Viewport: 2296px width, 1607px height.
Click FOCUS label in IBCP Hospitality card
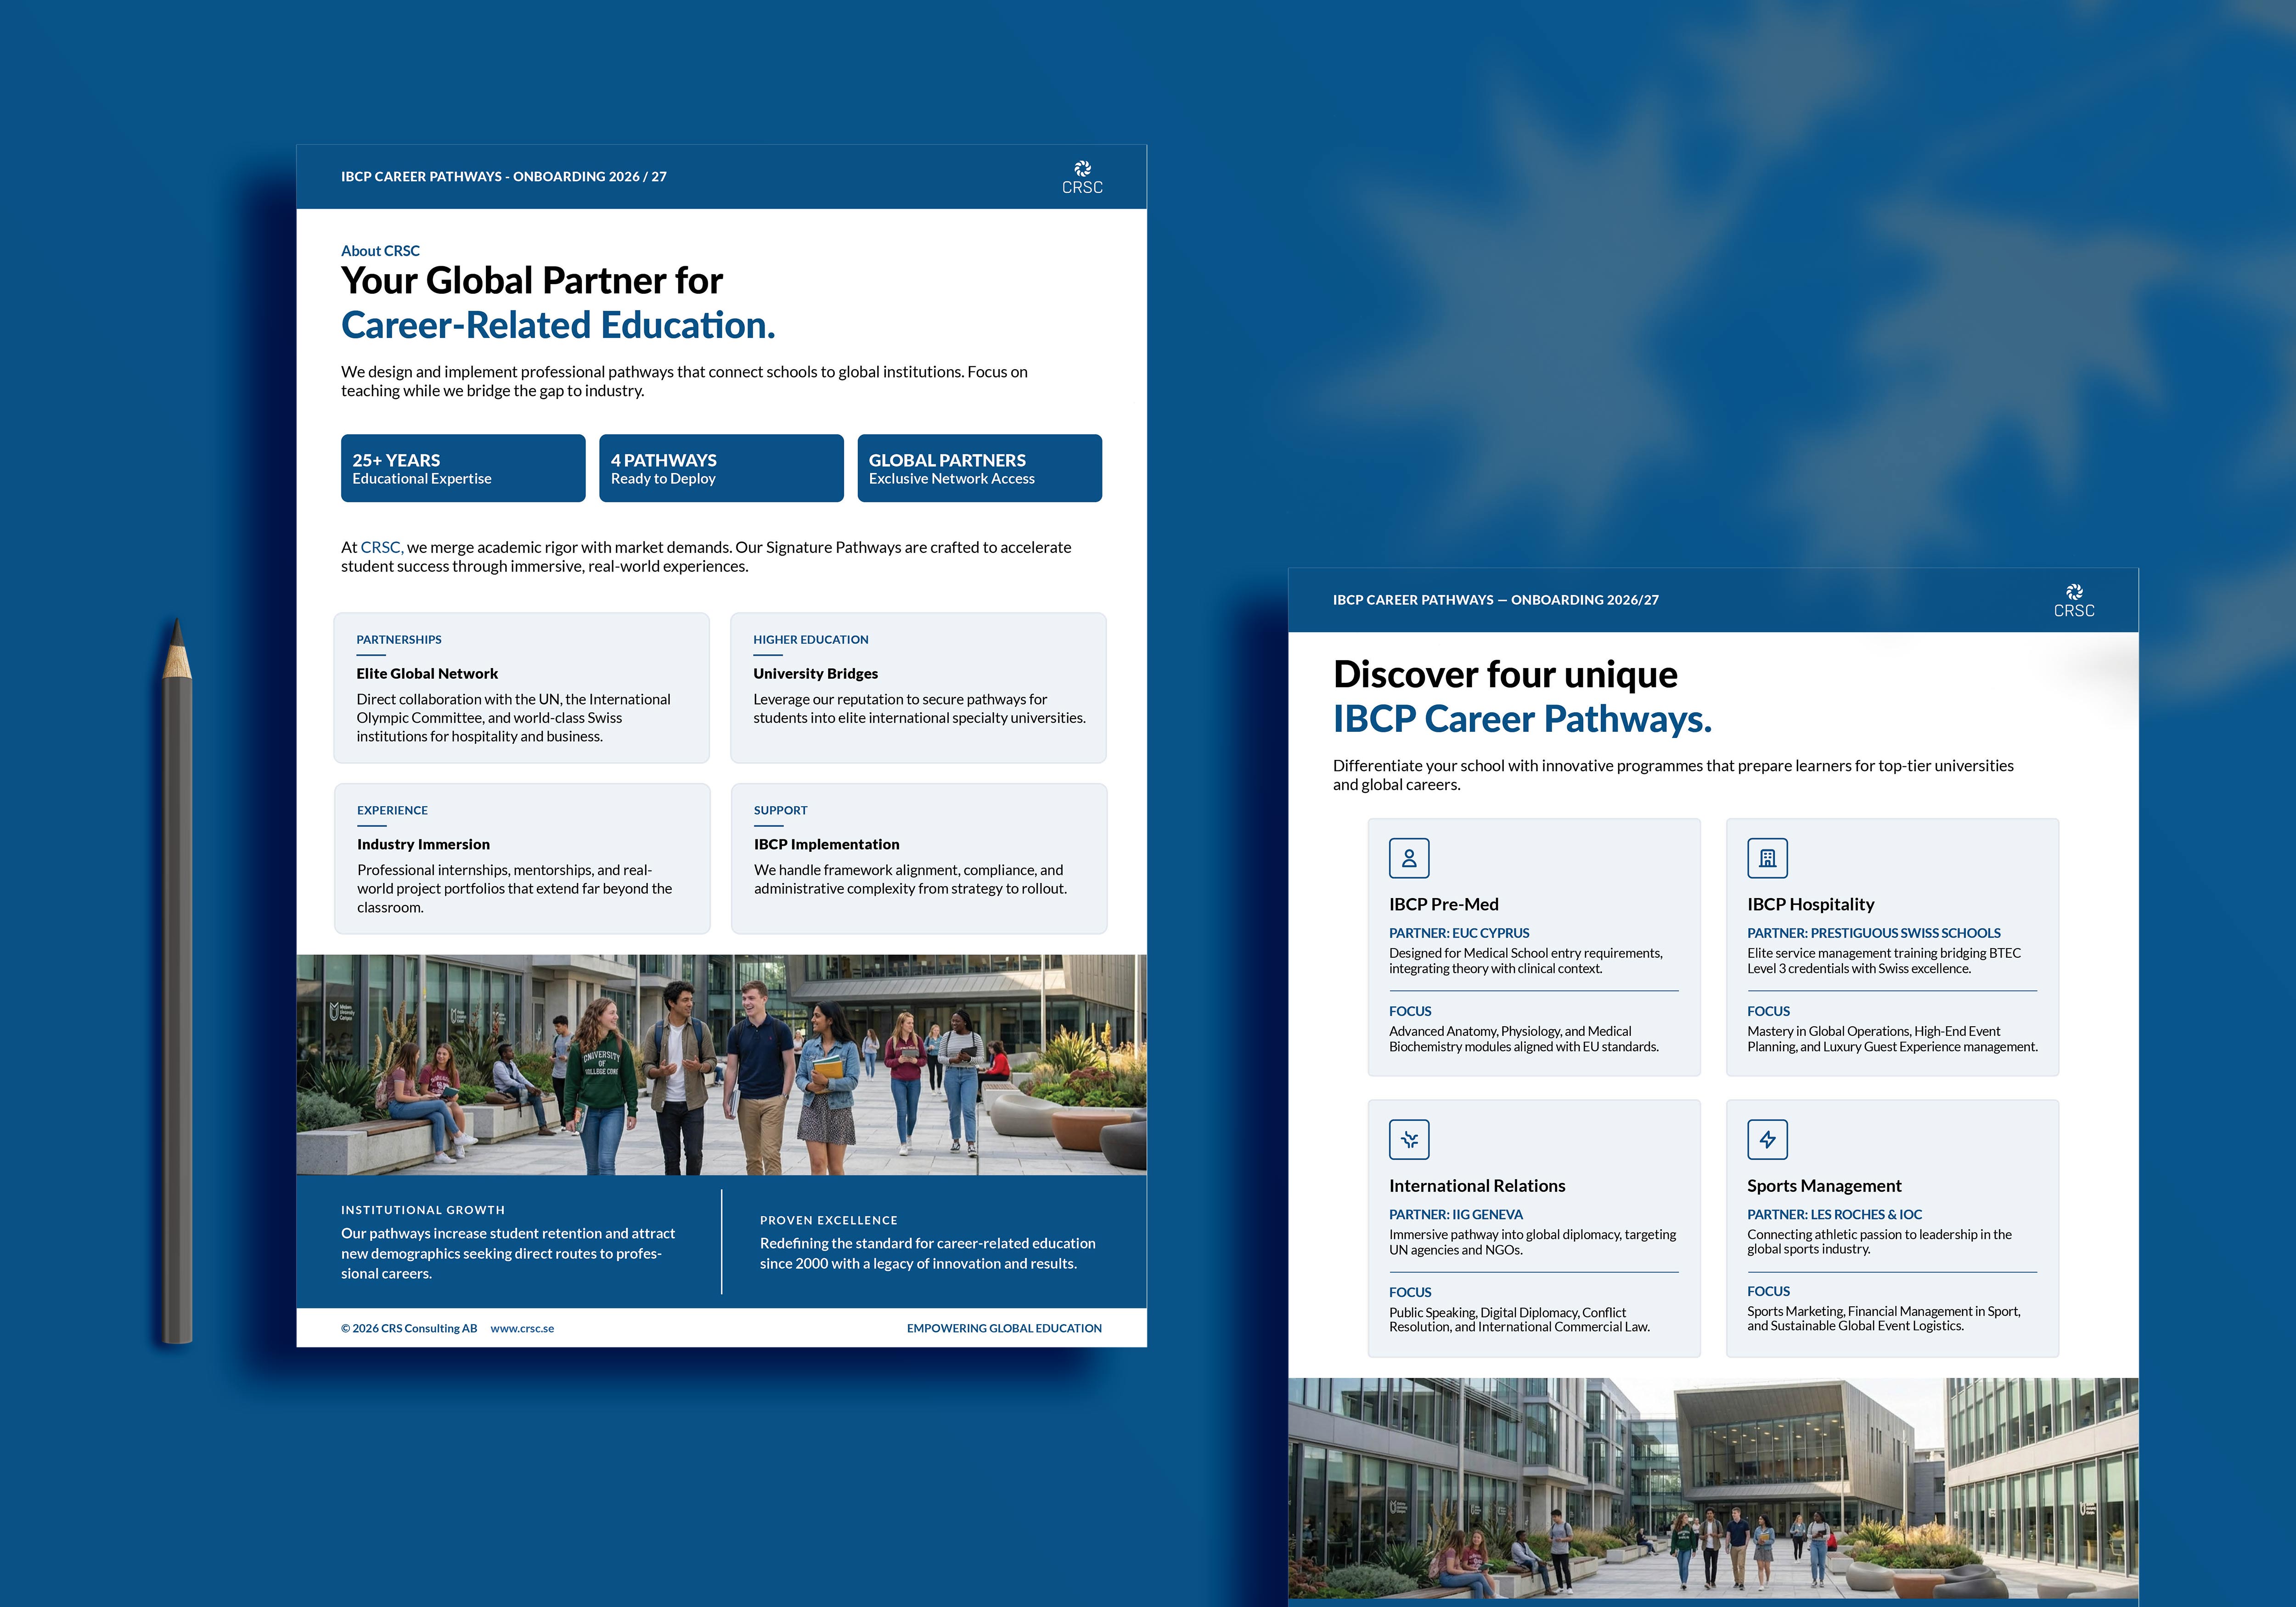(1769, 1011)
